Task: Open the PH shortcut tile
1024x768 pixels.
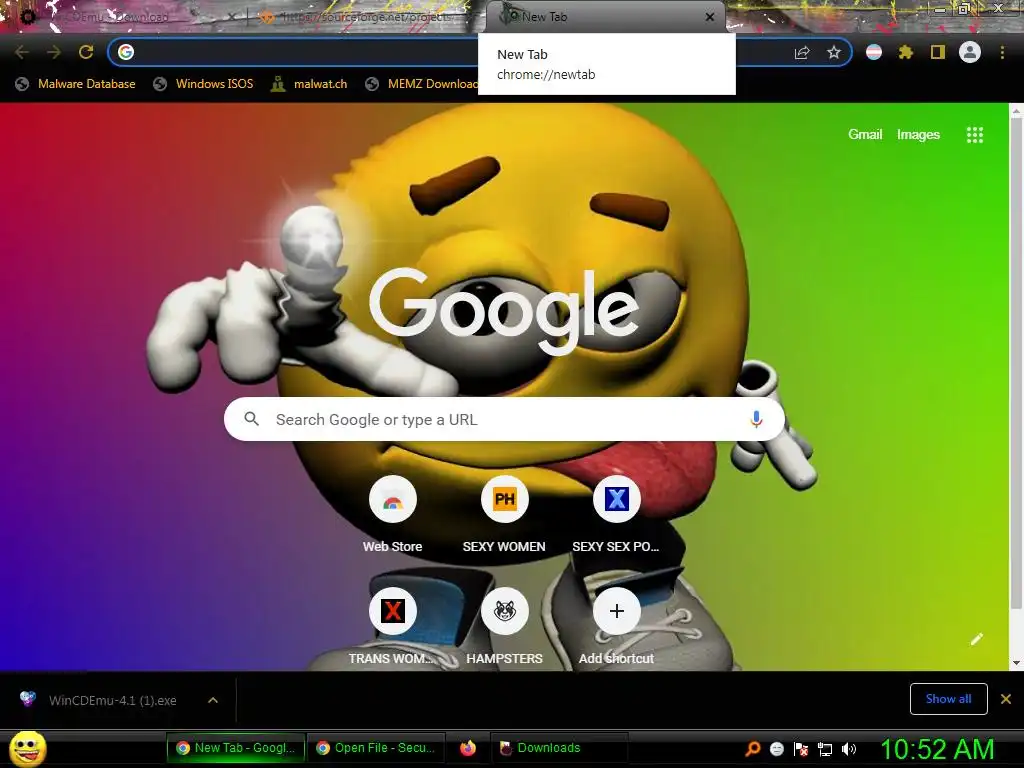Action: (x=504, y=500)
